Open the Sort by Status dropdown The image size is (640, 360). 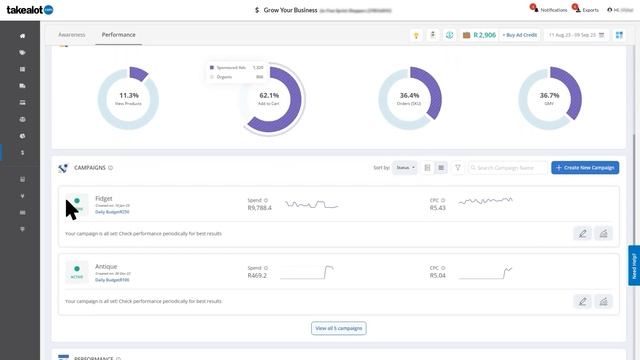[x=405, y=168]
